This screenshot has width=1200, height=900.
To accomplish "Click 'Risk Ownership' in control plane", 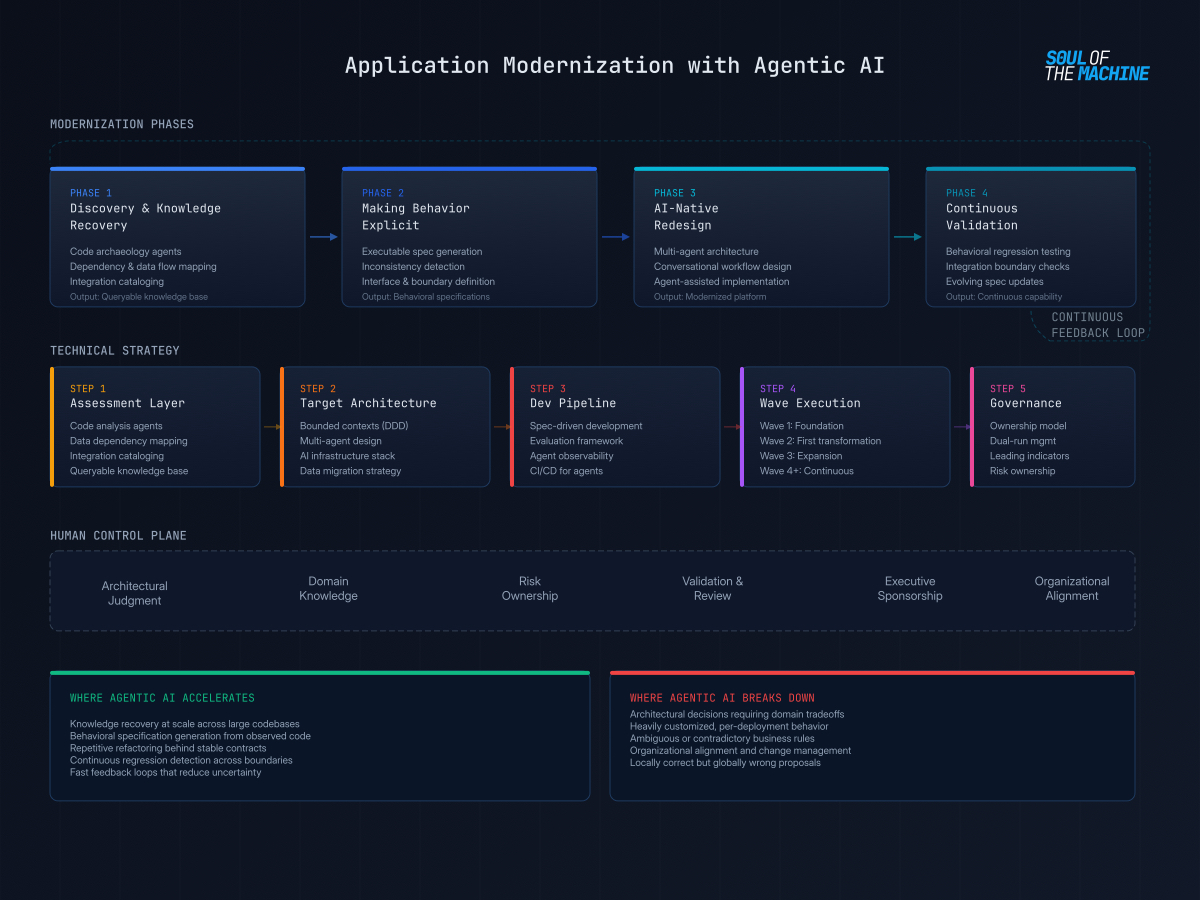I will 530,588.
